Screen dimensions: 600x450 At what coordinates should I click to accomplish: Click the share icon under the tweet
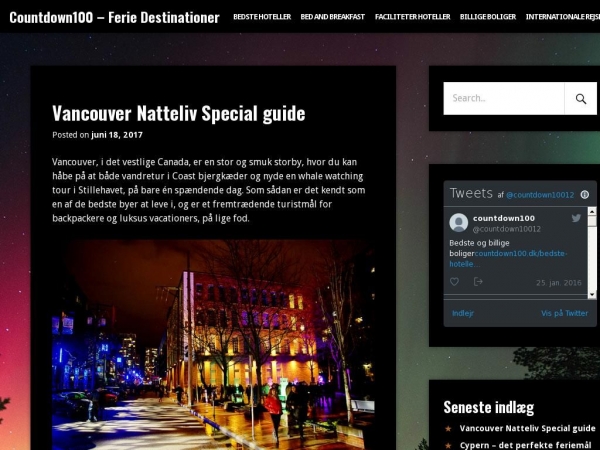click(478, 282)
